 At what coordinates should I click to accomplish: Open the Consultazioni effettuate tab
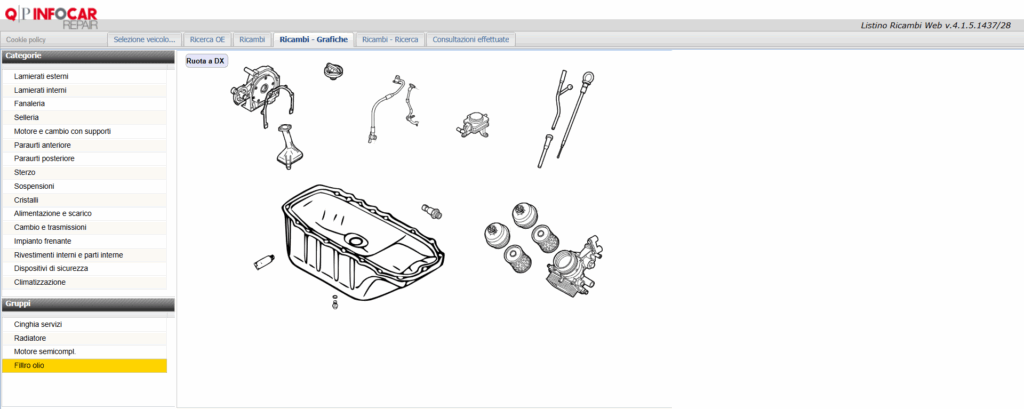pyautogui.click(x=470, y=40)
